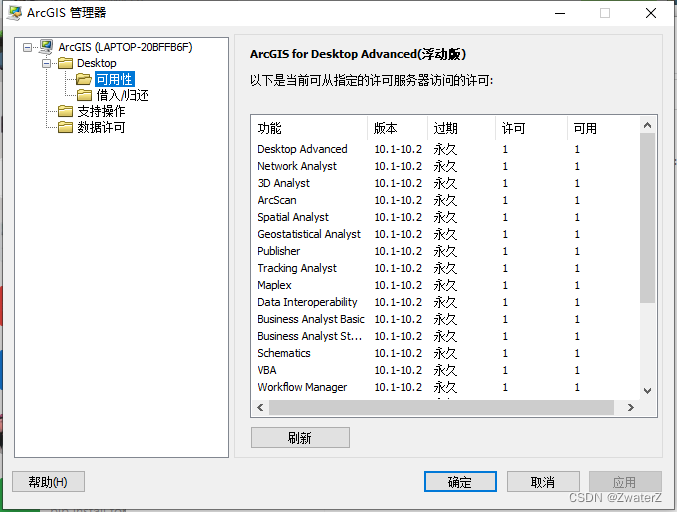677x512 pixels.
Task: Select the Geostatistical Analyst row
Action: pyautogui.click(x=445, y=234)
